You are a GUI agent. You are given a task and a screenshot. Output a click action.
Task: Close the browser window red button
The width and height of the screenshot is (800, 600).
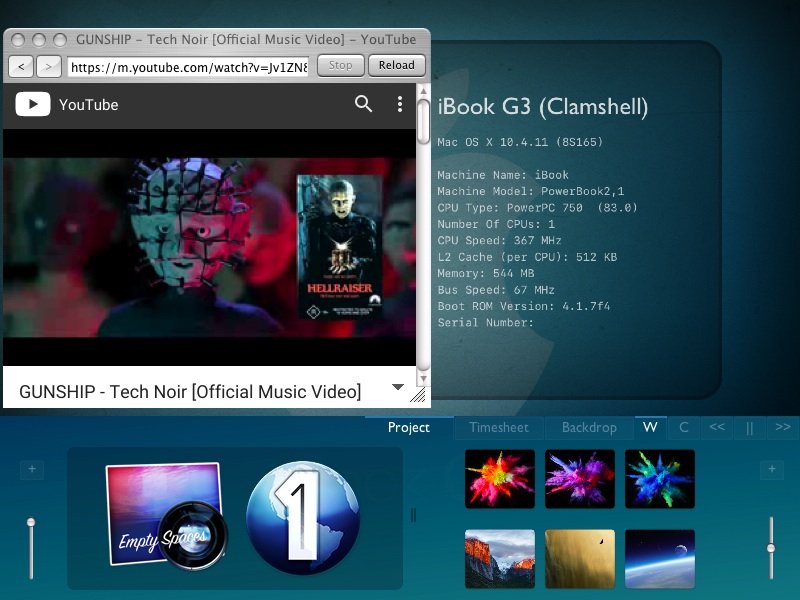[x=18, y=40]
